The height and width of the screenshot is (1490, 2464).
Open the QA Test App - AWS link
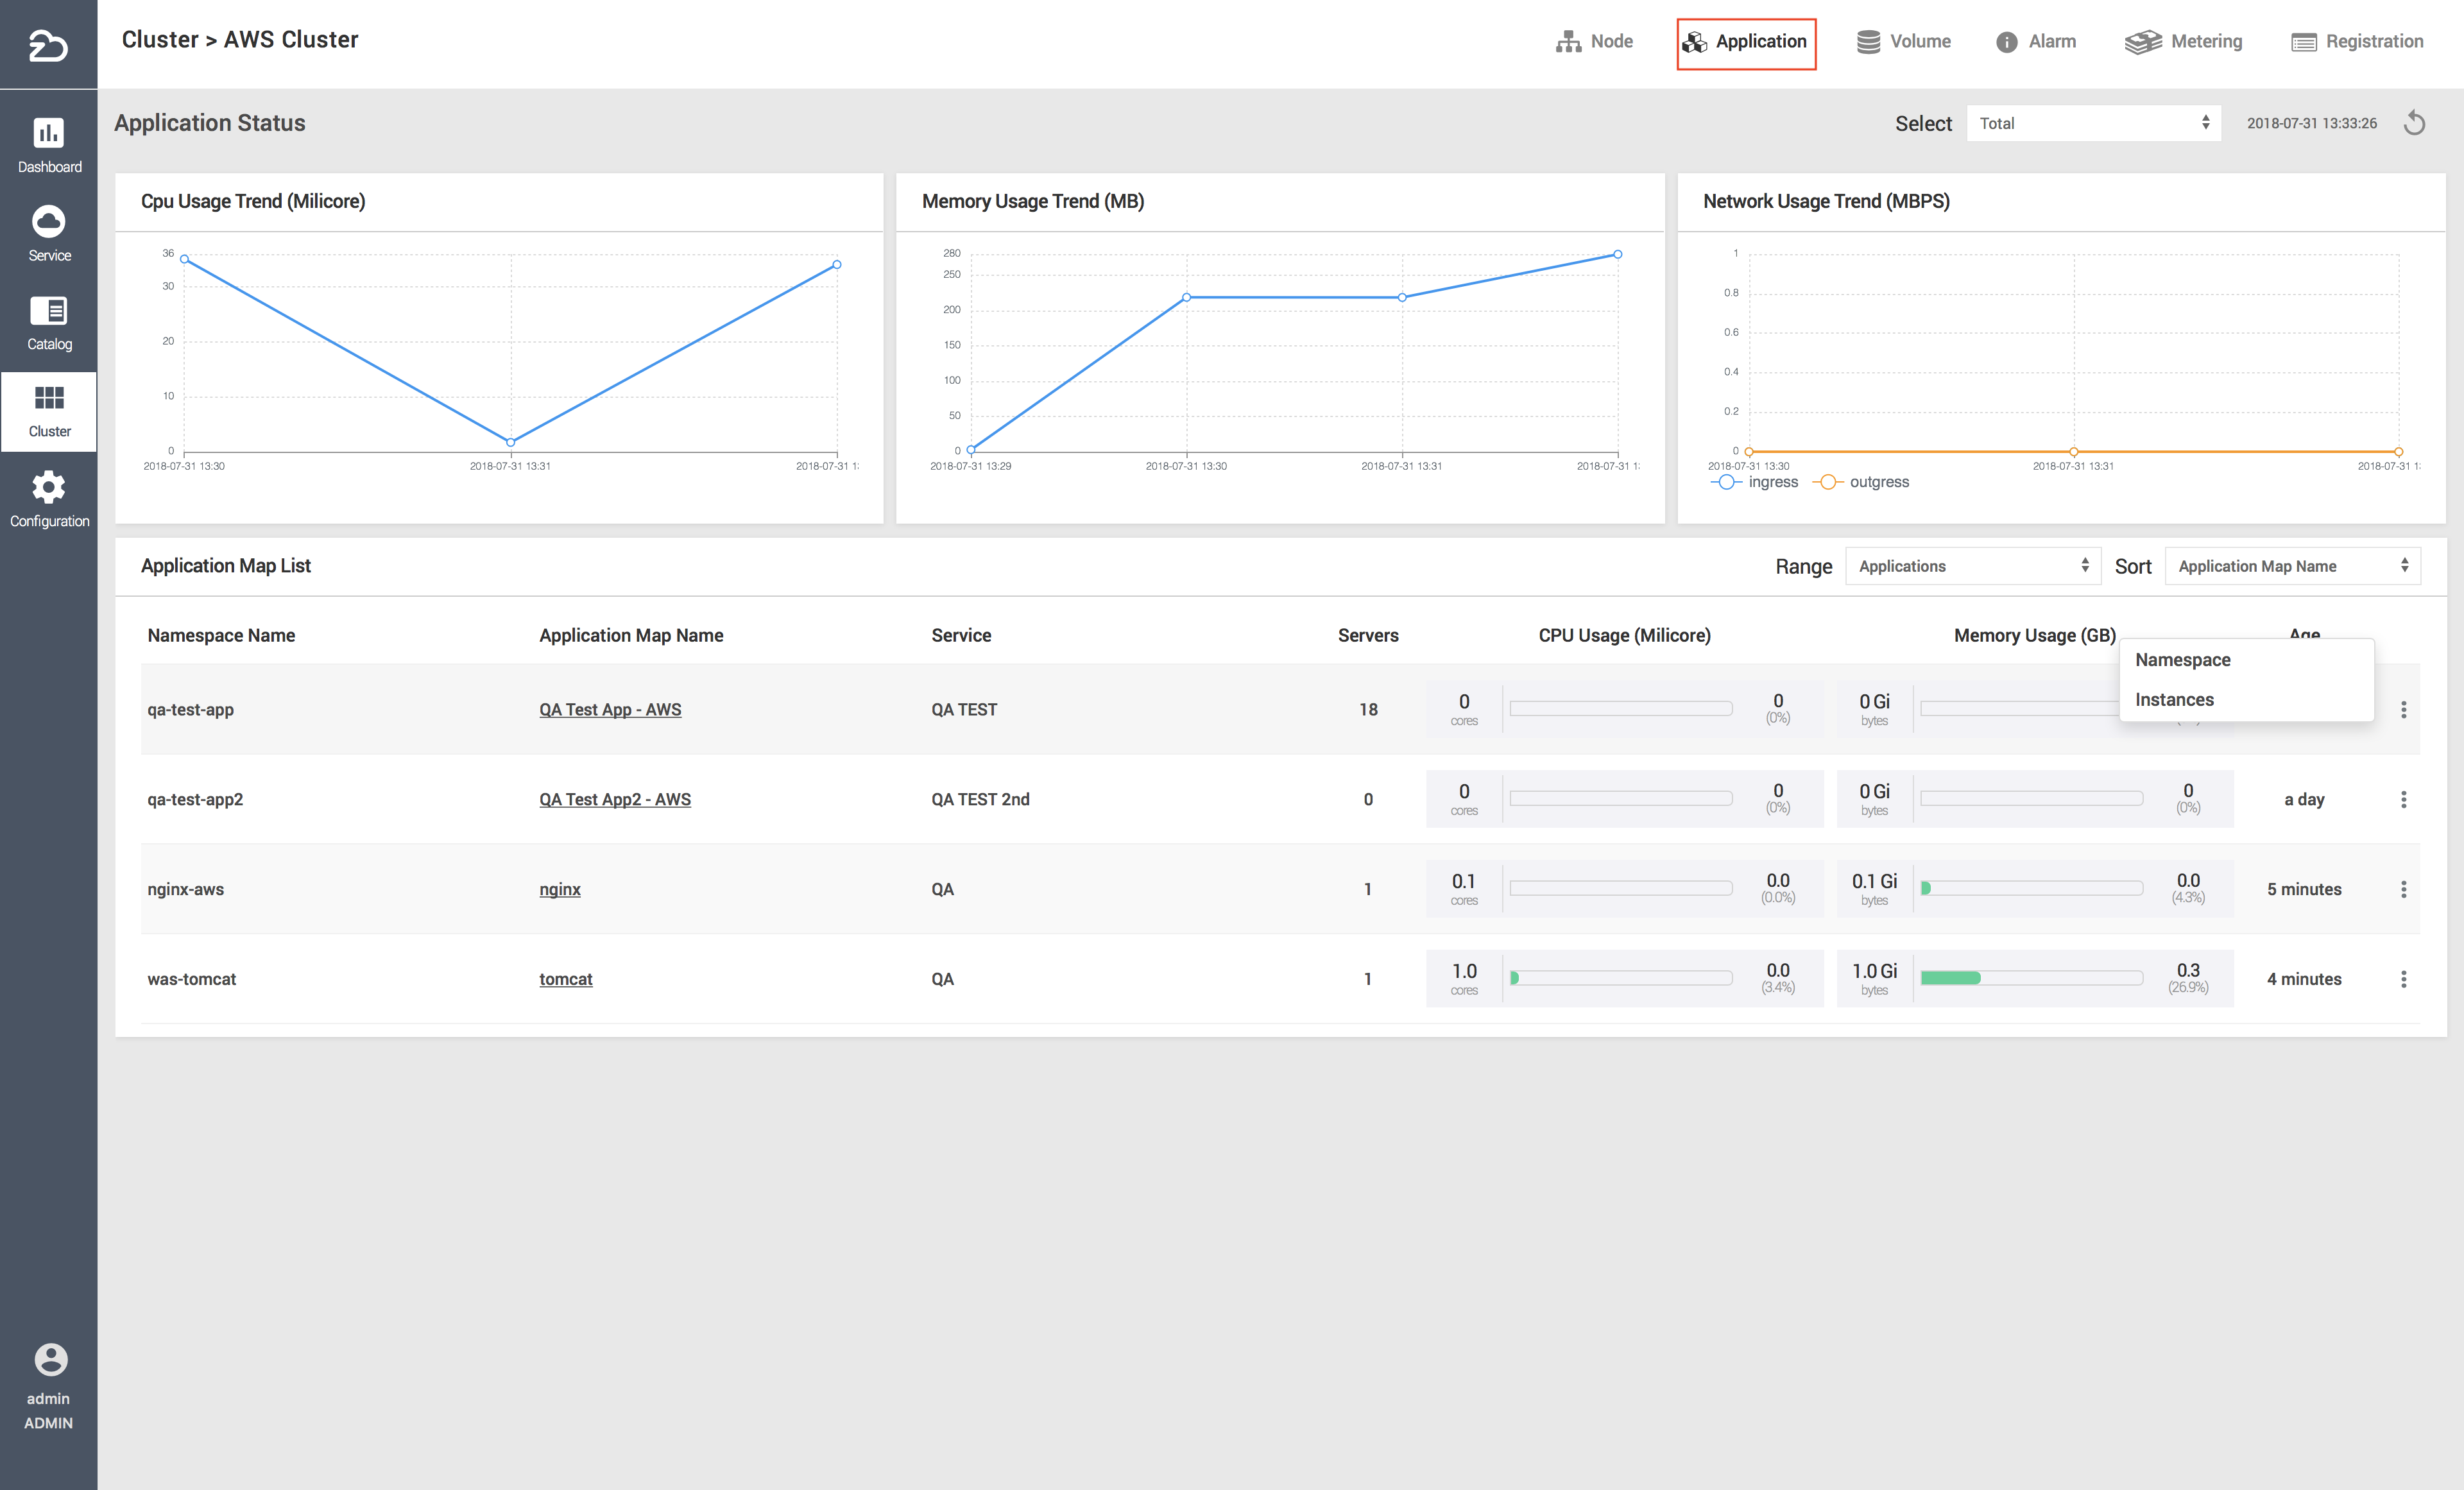click(610, 709)
